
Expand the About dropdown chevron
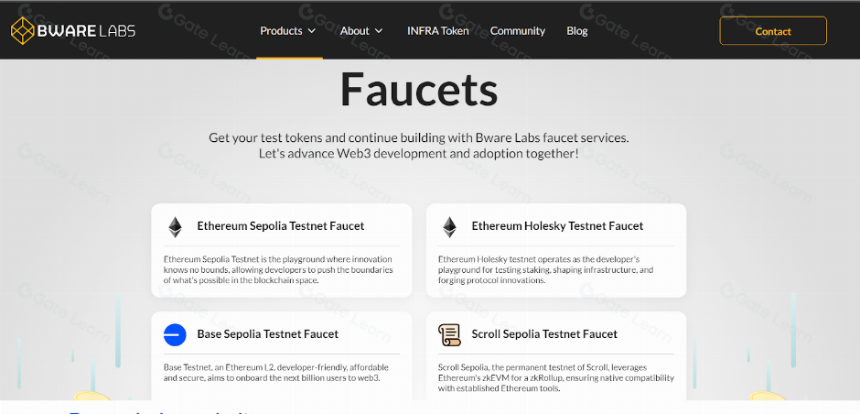point(378,31)
